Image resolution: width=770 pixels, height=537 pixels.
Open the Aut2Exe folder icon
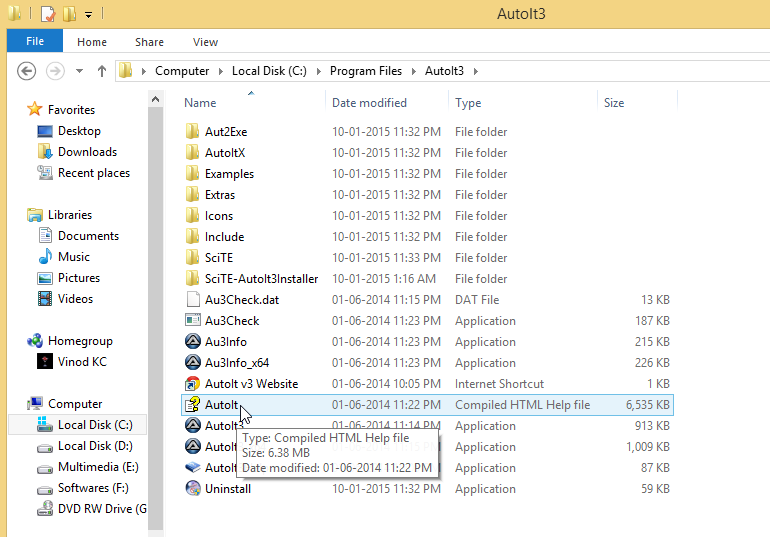pyautogui.click(x=192, y=132)
